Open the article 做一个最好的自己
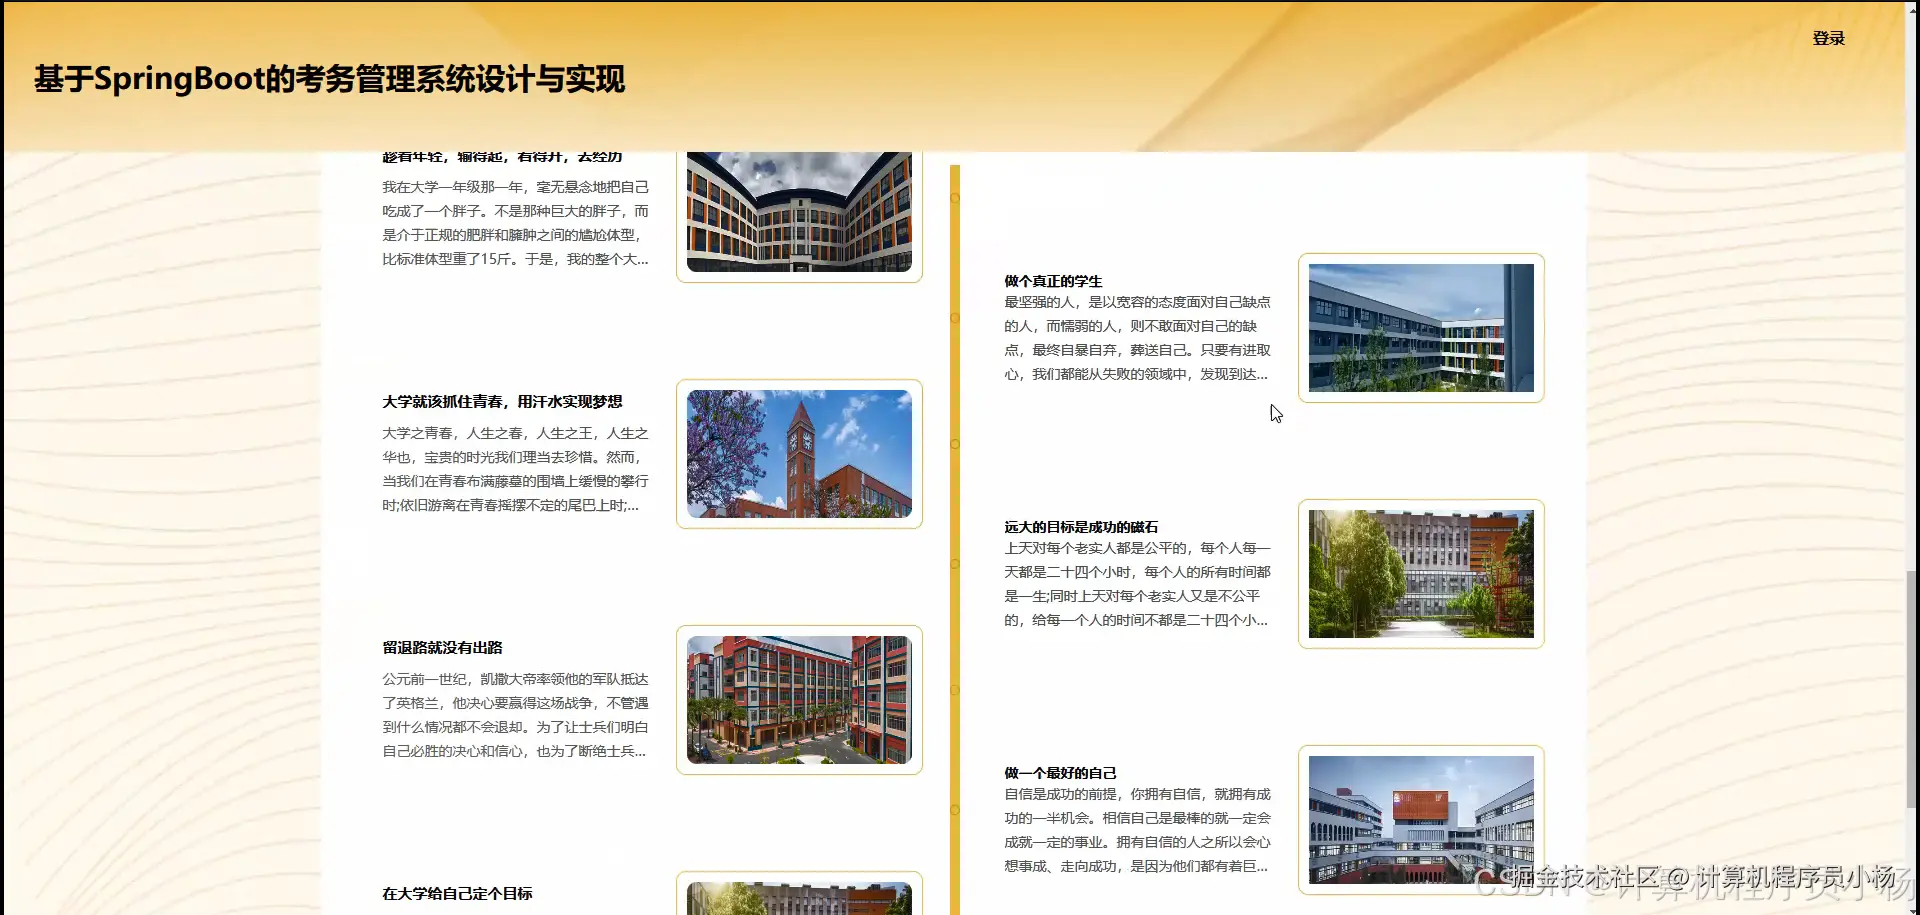The height and width of the screenshot is (915, 1920). 1062,772
